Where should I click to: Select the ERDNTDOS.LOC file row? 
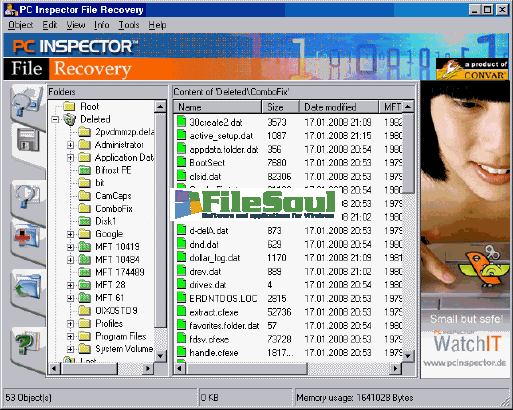[x=288, y=298]
